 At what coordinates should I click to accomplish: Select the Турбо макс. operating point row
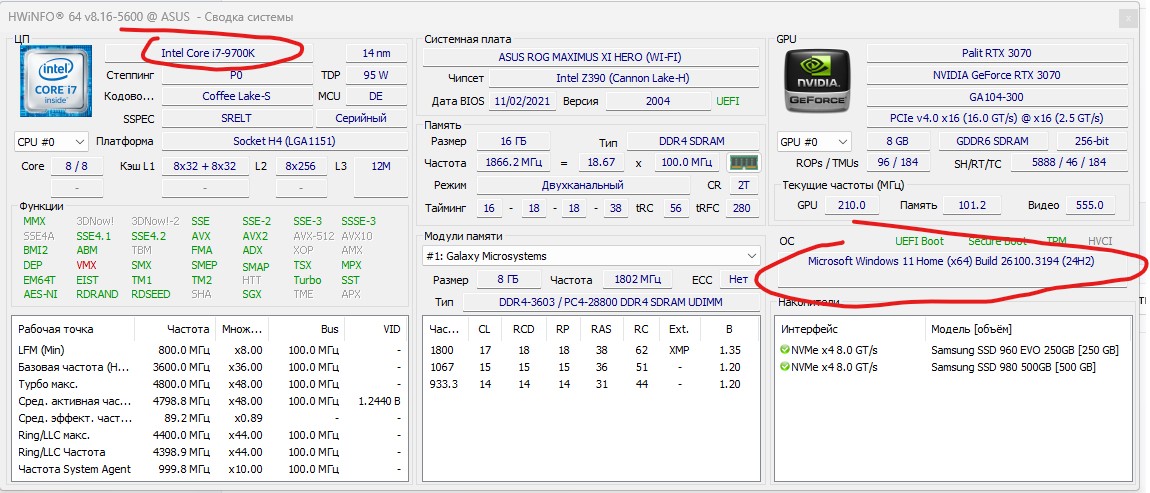210,384
